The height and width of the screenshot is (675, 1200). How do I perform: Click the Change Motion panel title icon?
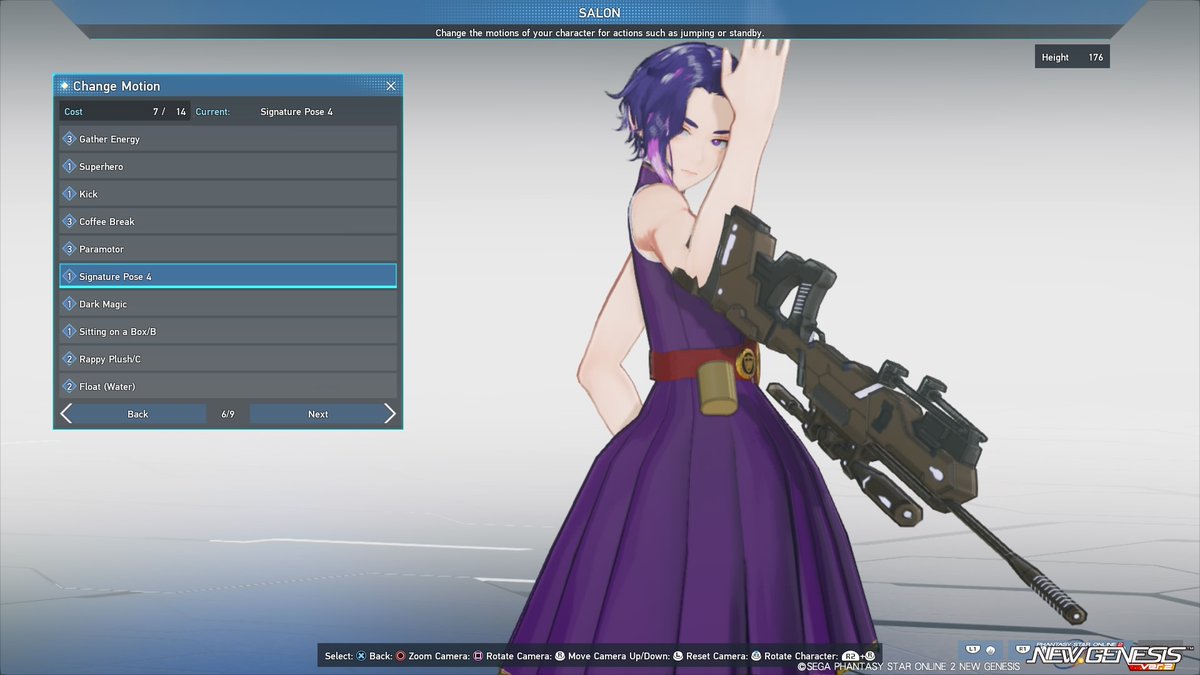coord(64,86)
